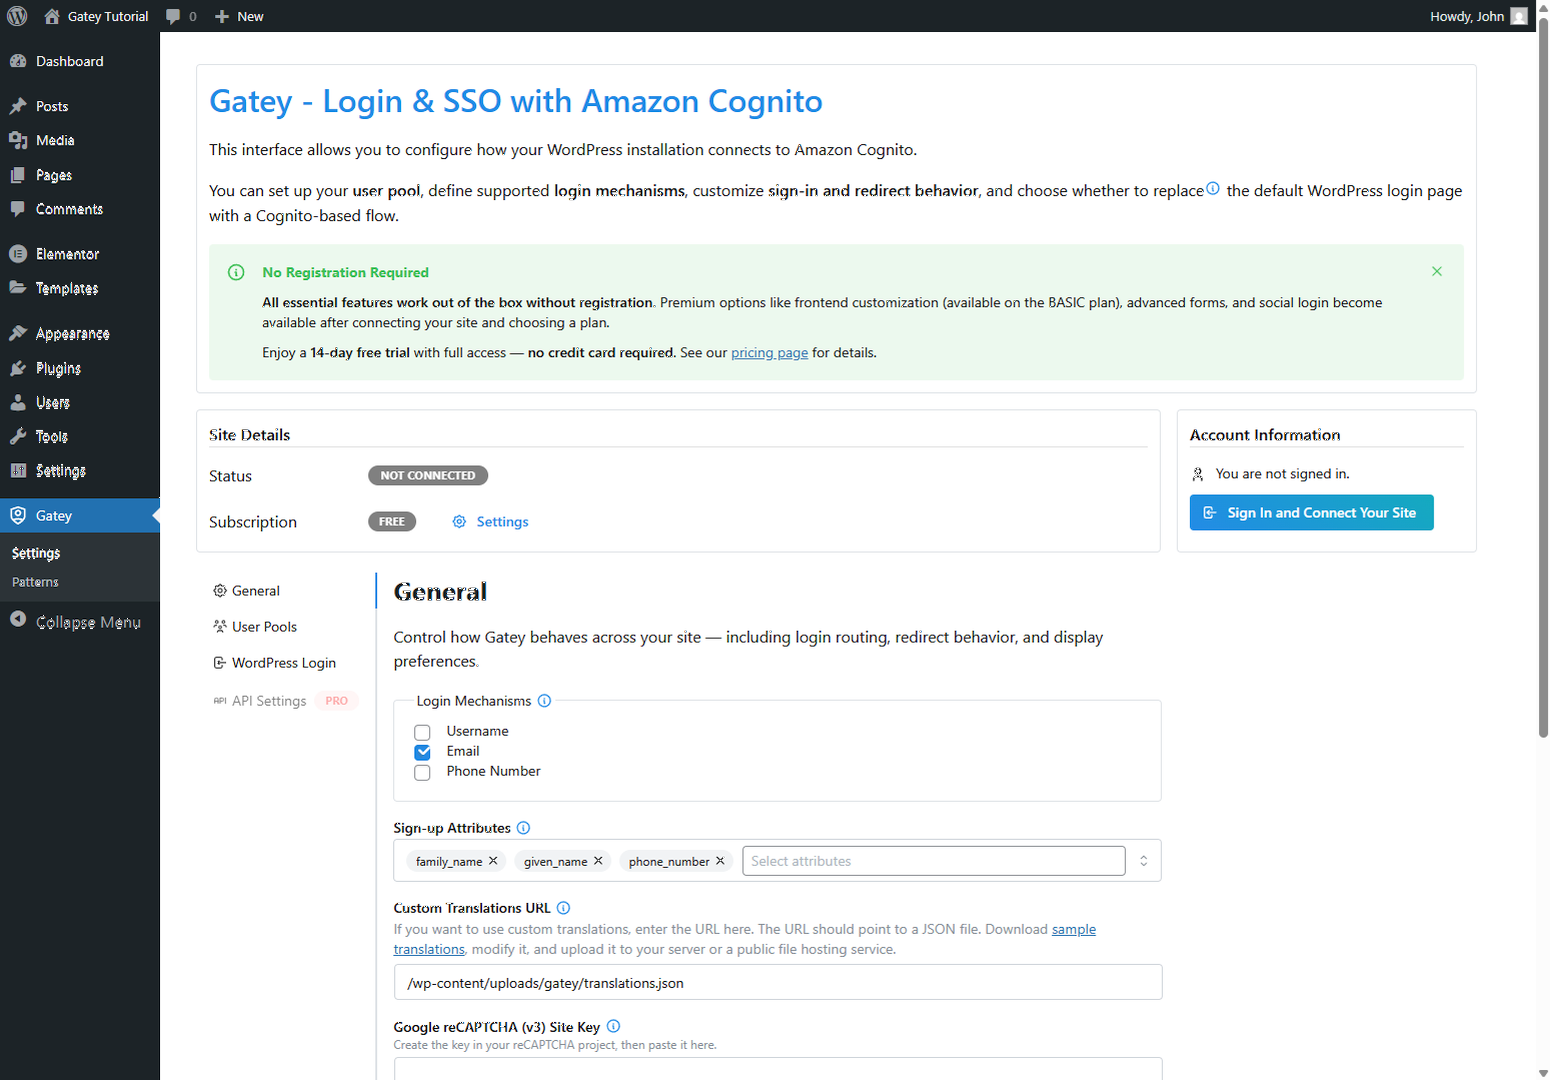Show reCAPTCHA Site Key info tooltip
This screenshot has height=1080, width=1550.
(613, 1026)
